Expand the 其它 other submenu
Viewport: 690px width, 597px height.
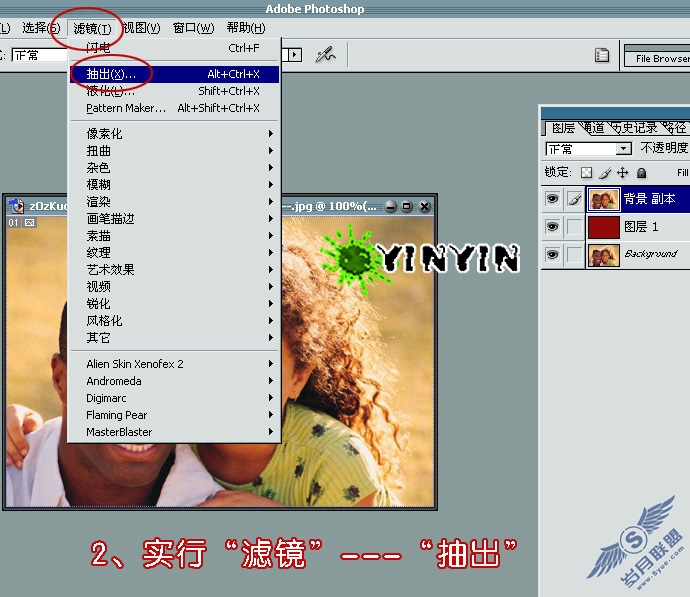click(174, 338)
